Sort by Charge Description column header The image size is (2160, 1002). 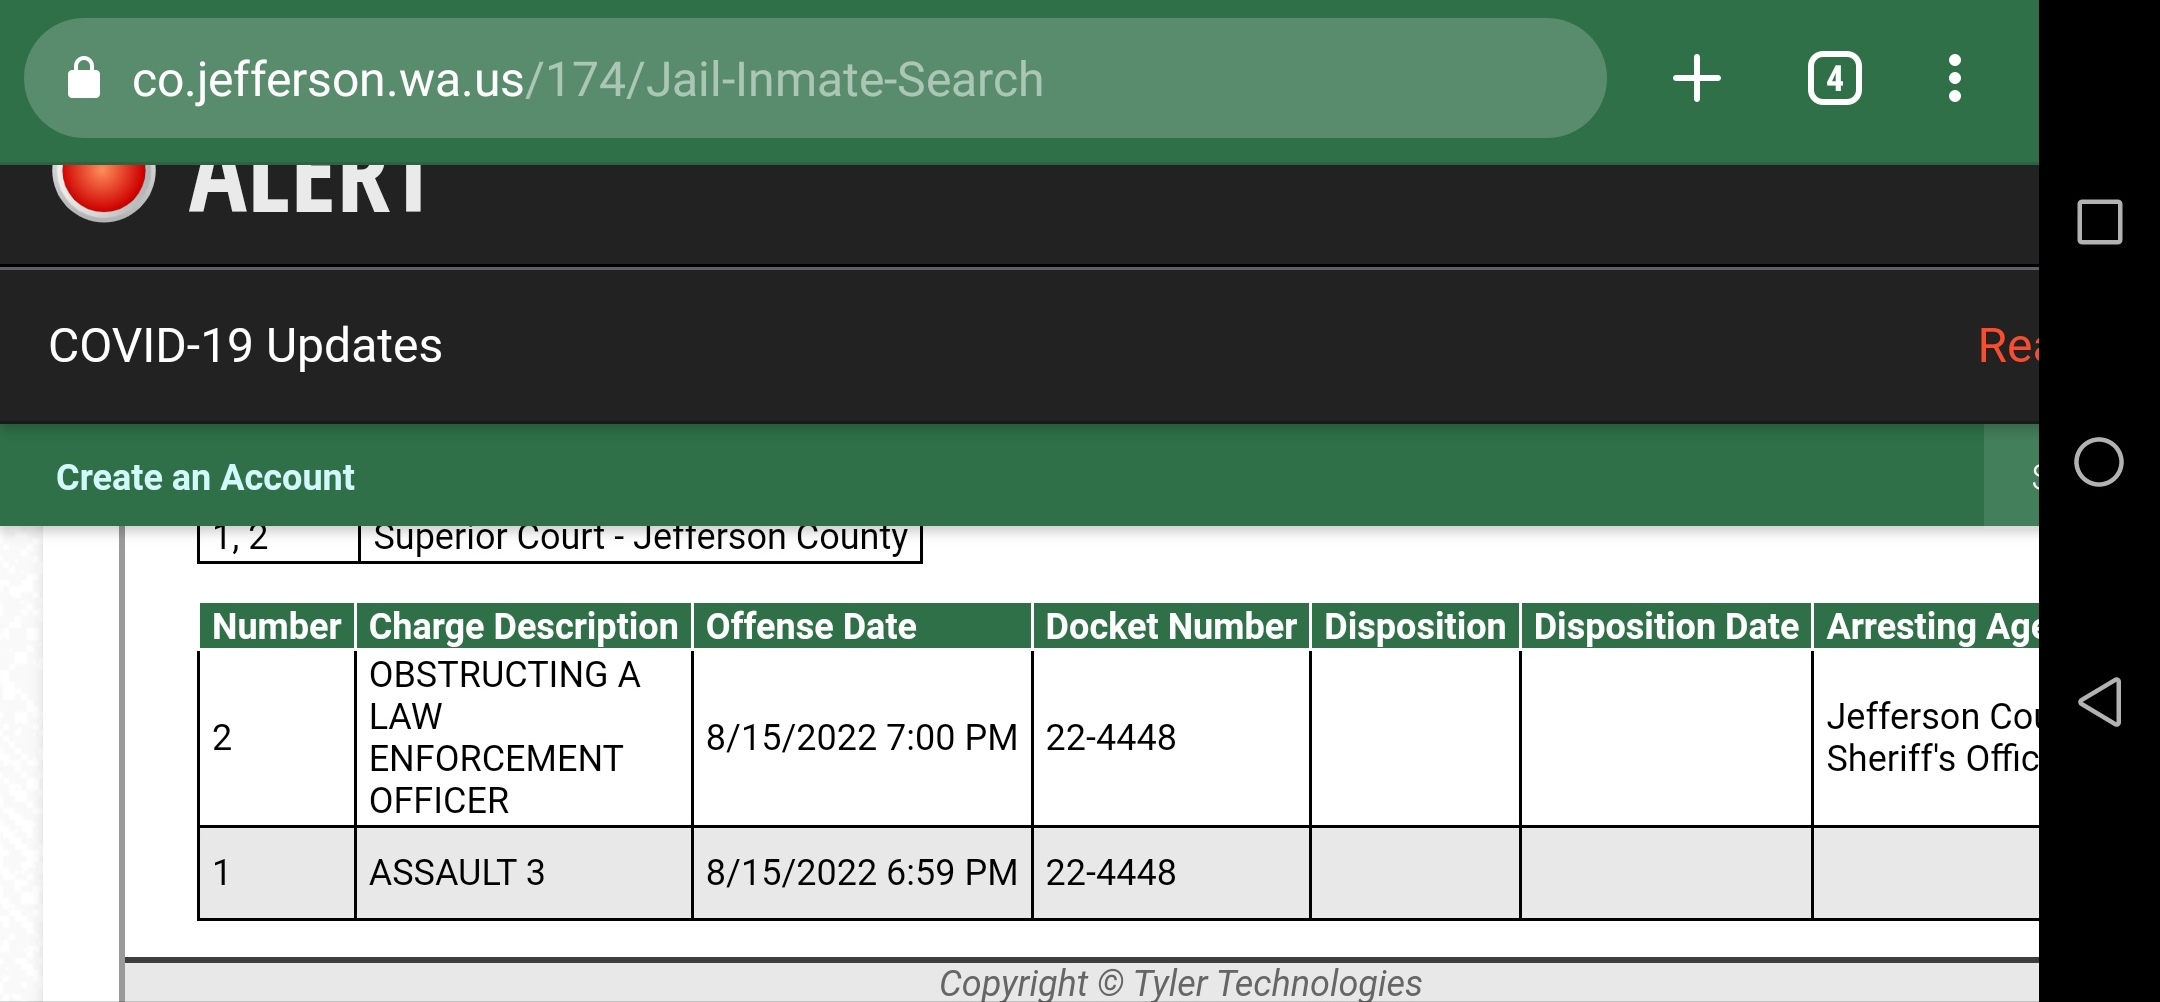coord(524,626)
